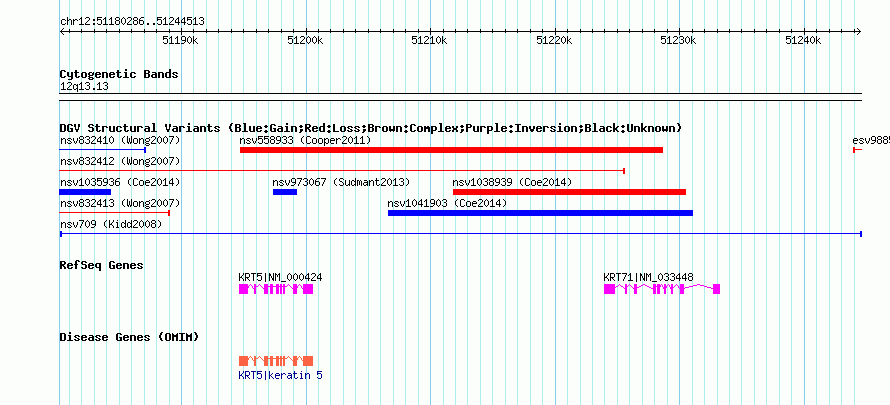Screen dimensions: 890x405
Task: Select the nsv832410 (Wong2007) blue line
Action: [103, 150]
